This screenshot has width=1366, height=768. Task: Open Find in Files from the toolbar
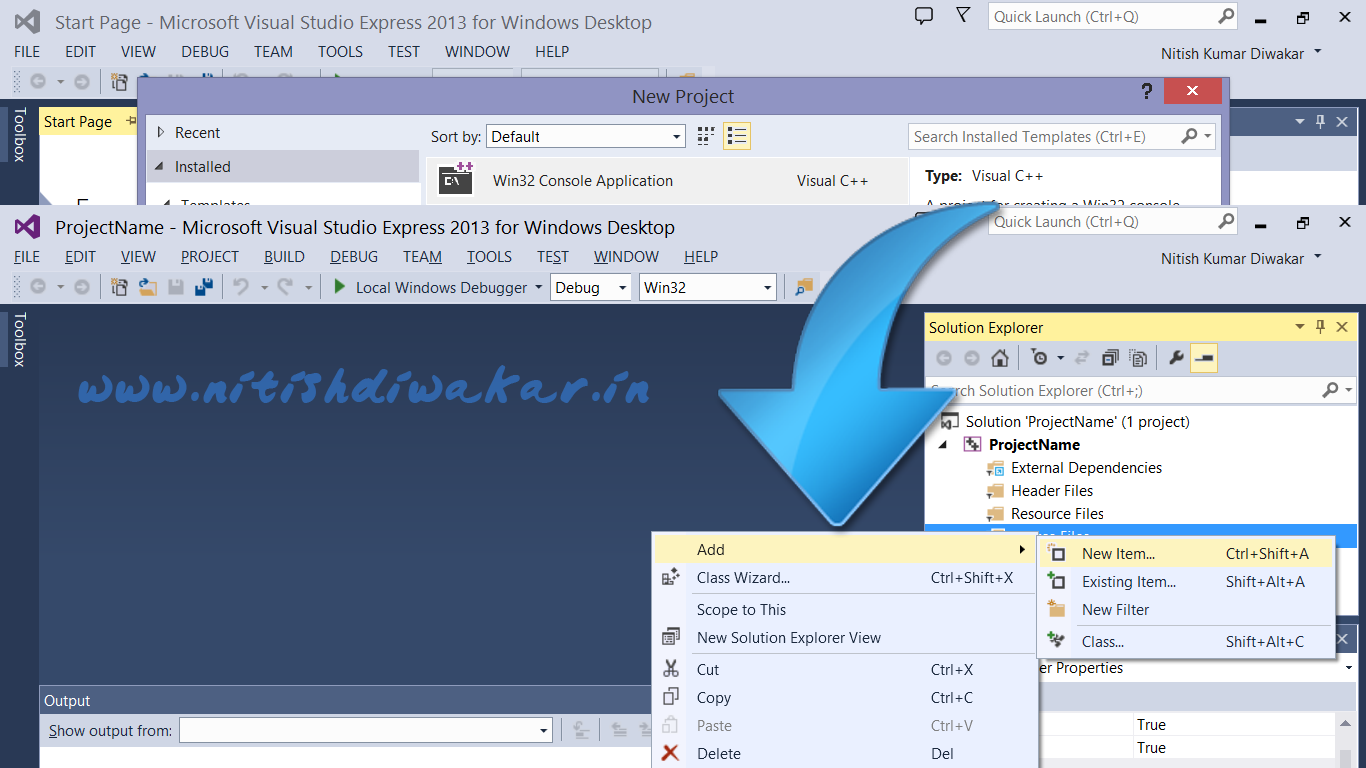coord(803,287)
